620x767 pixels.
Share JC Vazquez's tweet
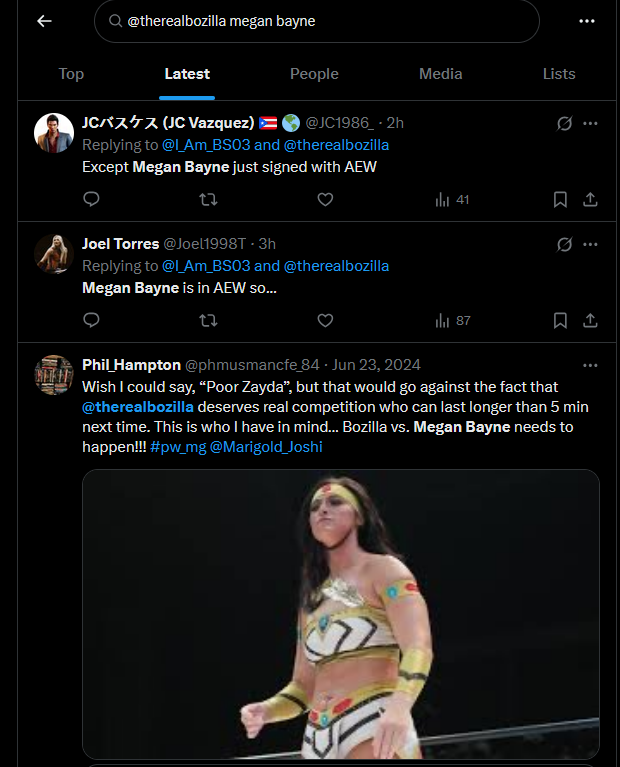click(590, 199)
